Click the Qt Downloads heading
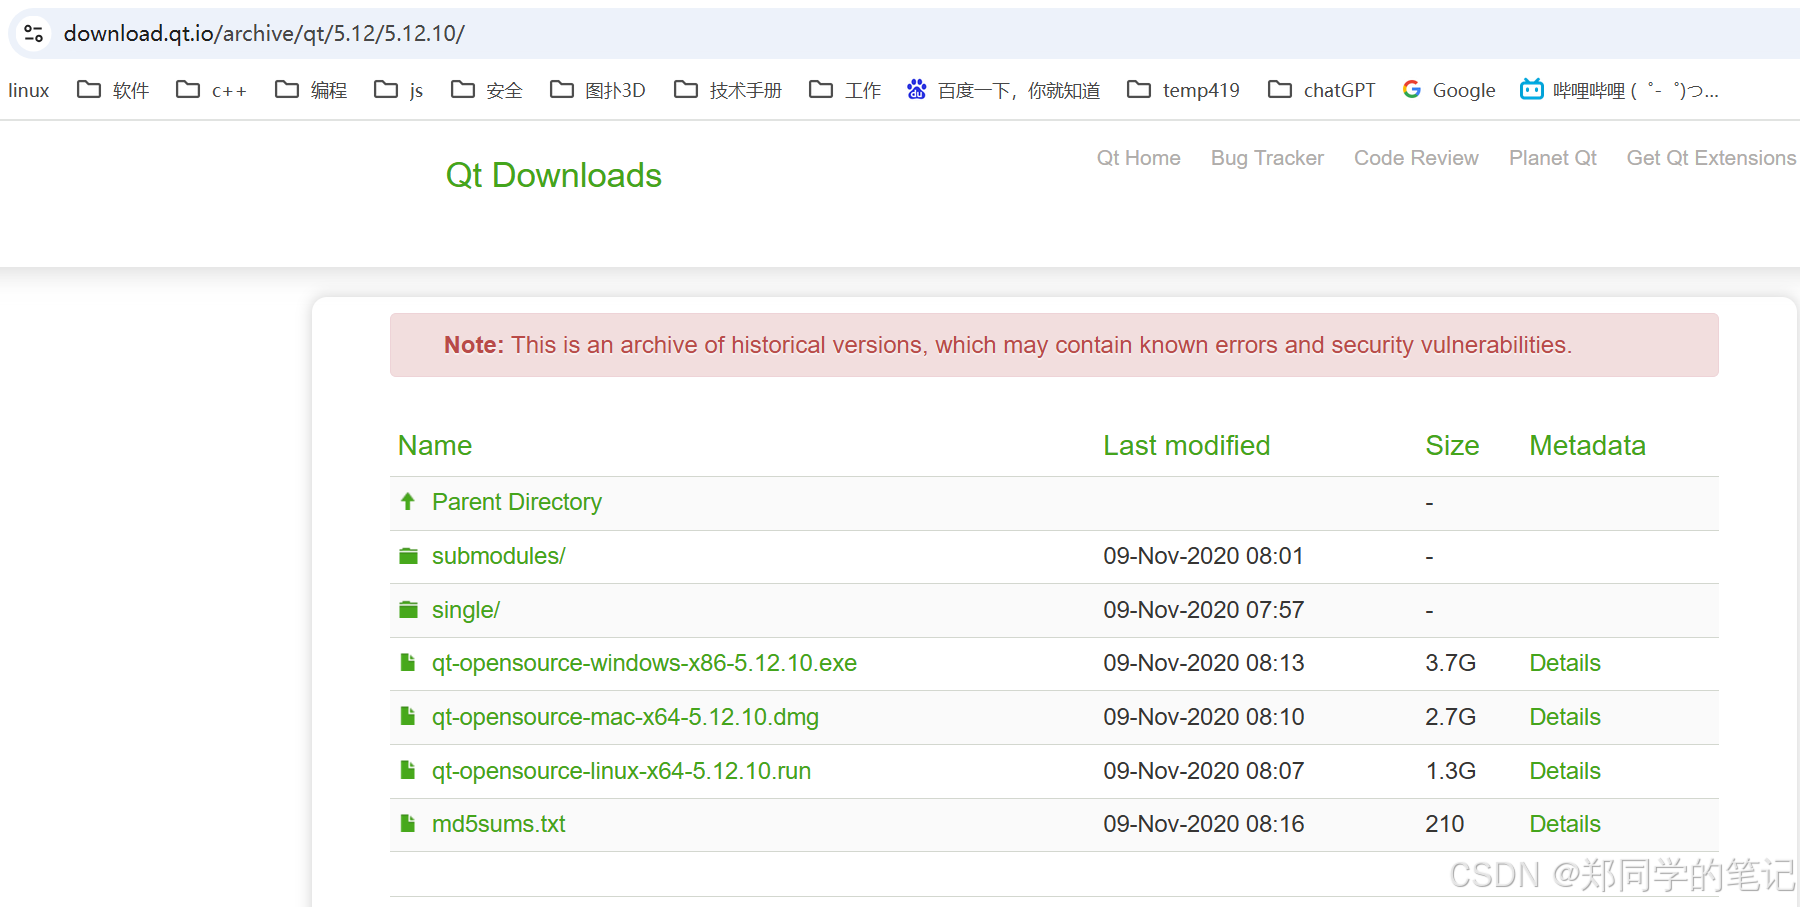Viewport: 1800px width, 907px height. (x=553, y=175)
